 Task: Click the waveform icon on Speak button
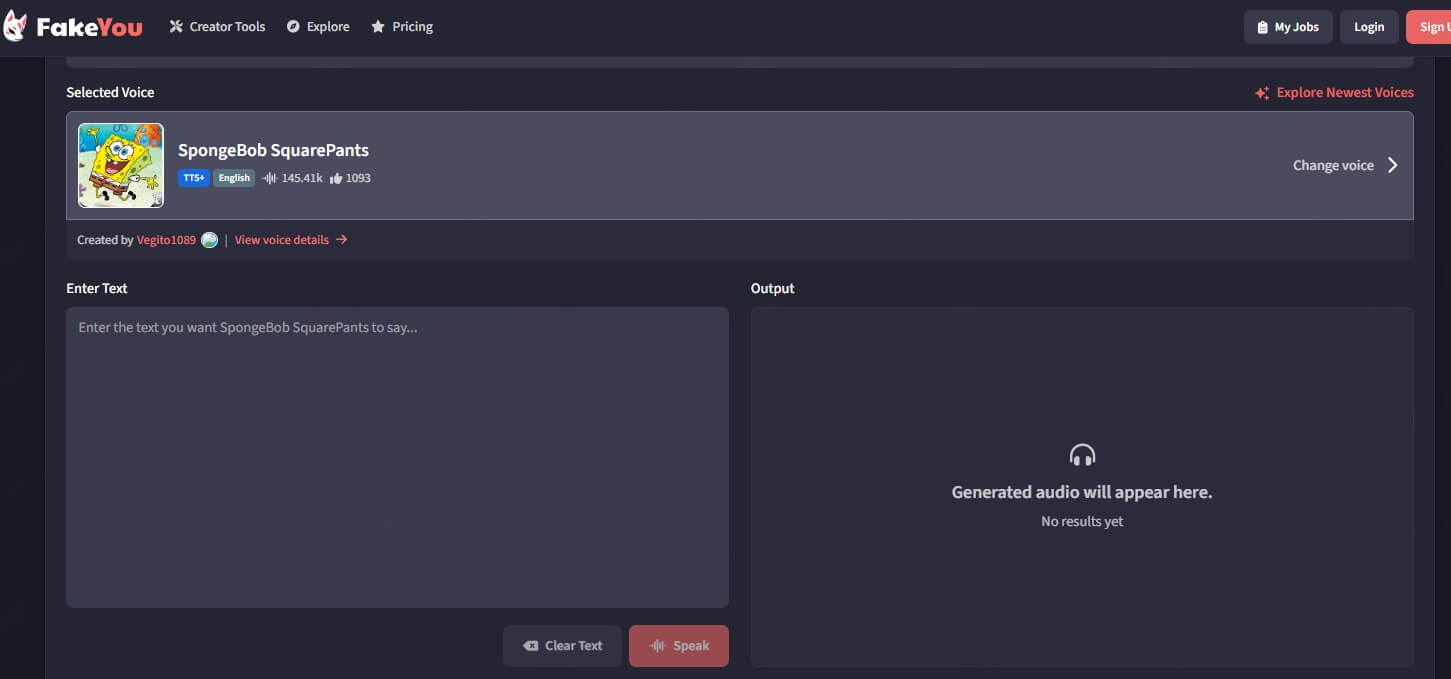(x=658, y=646)
